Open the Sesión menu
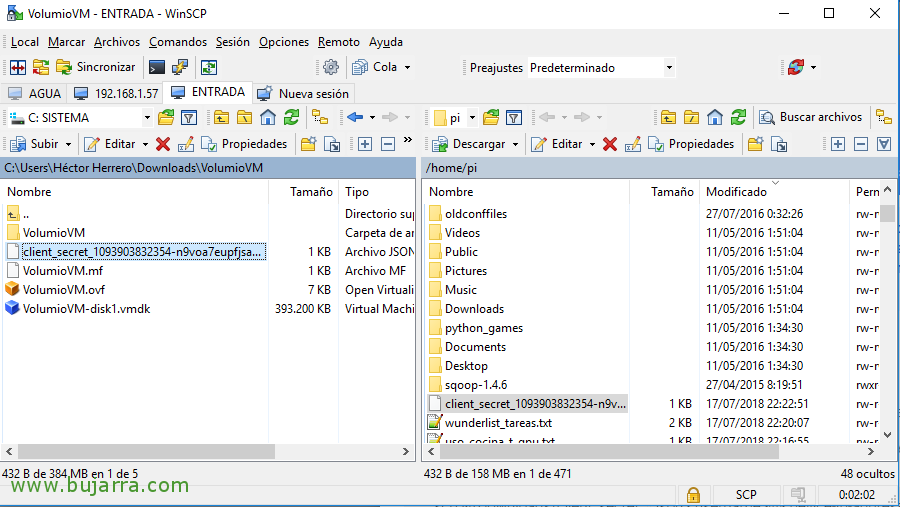The height and width of the screenshot is (507, 900). pyautogui.click(x=232, y=42)
